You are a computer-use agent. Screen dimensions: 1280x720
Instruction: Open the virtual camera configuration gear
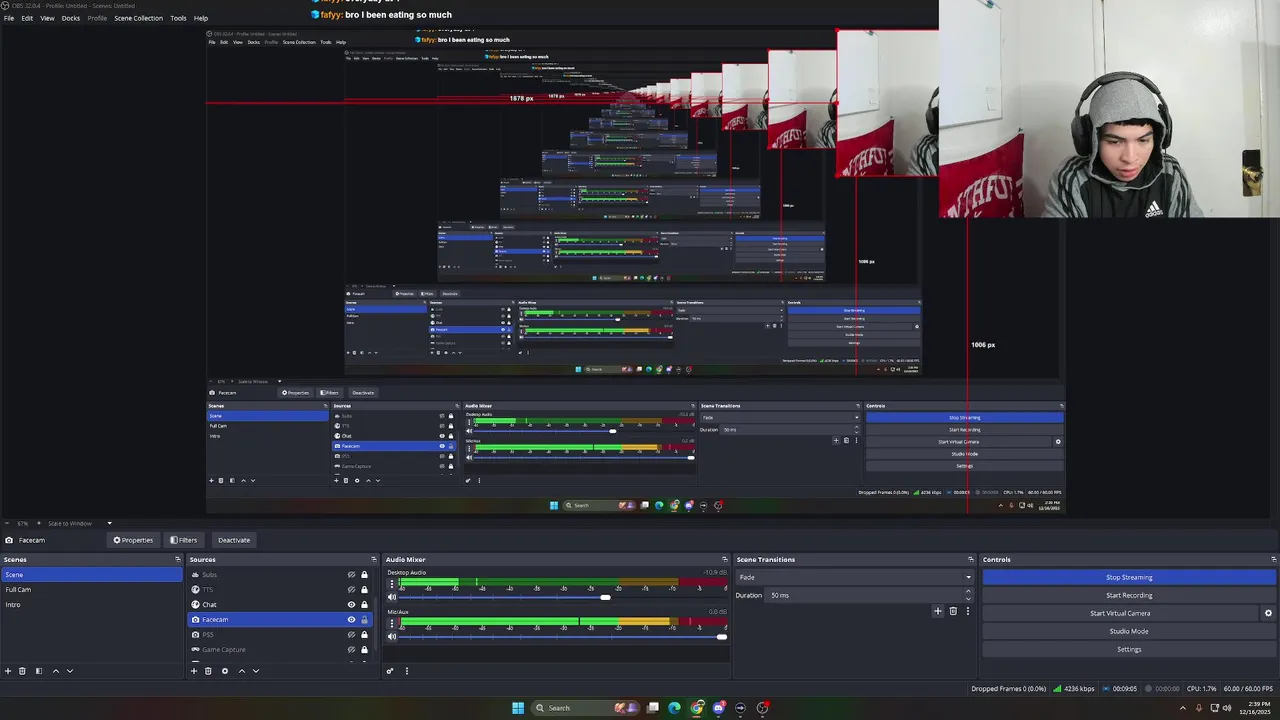point(1268,613)
